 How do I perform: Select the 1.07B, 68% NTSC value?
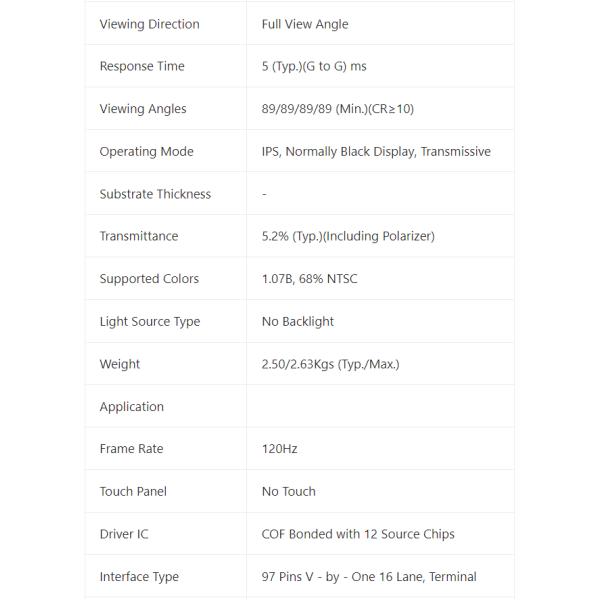click(x=309, y=279)
